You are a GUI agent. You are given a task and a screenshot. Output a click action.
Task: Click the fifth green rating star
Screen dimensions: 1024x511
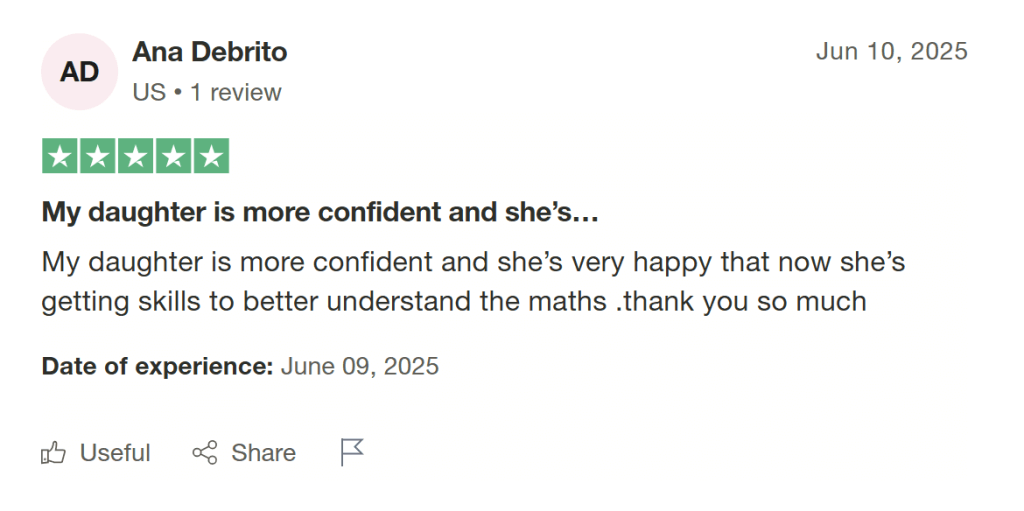[210, 156]
